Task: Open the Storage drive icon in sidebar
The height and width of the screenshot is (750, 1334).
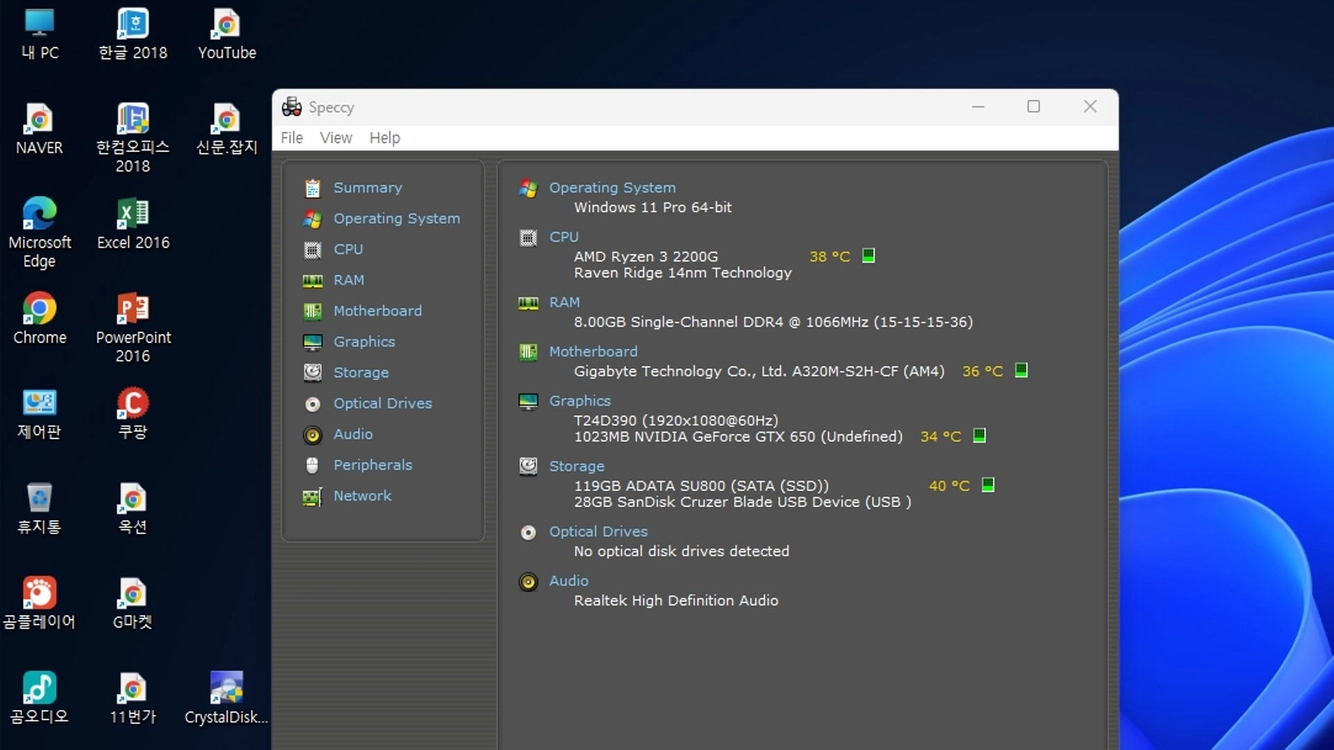Action: [x=313, y=373]
